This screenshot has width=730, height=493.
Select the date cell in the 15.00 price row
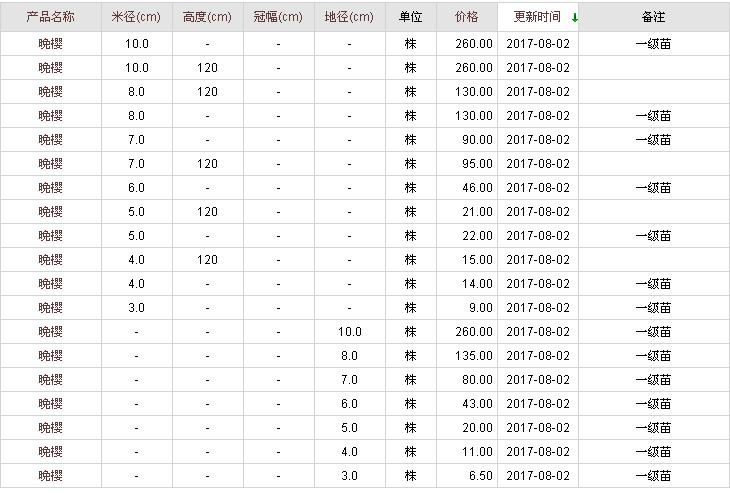[x=537, y=260]
